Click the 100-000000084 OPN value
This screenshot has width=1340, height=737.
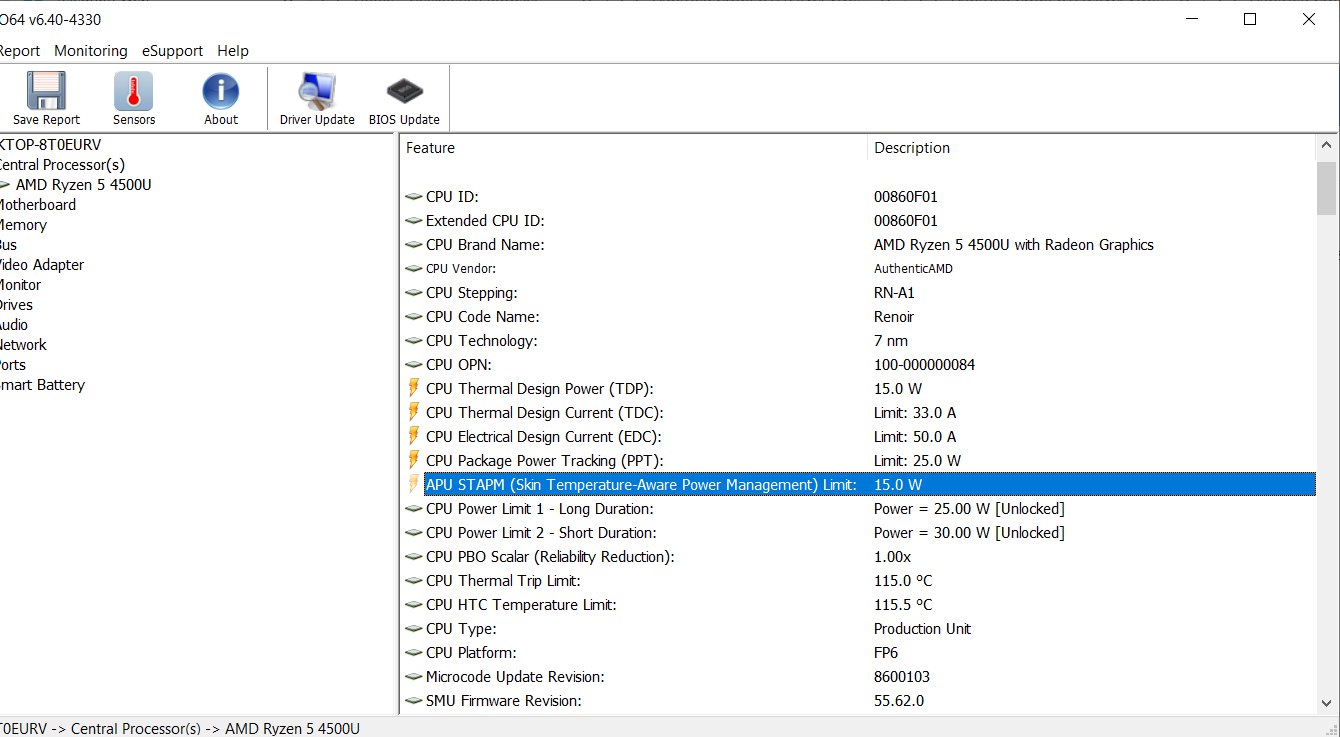924,365
